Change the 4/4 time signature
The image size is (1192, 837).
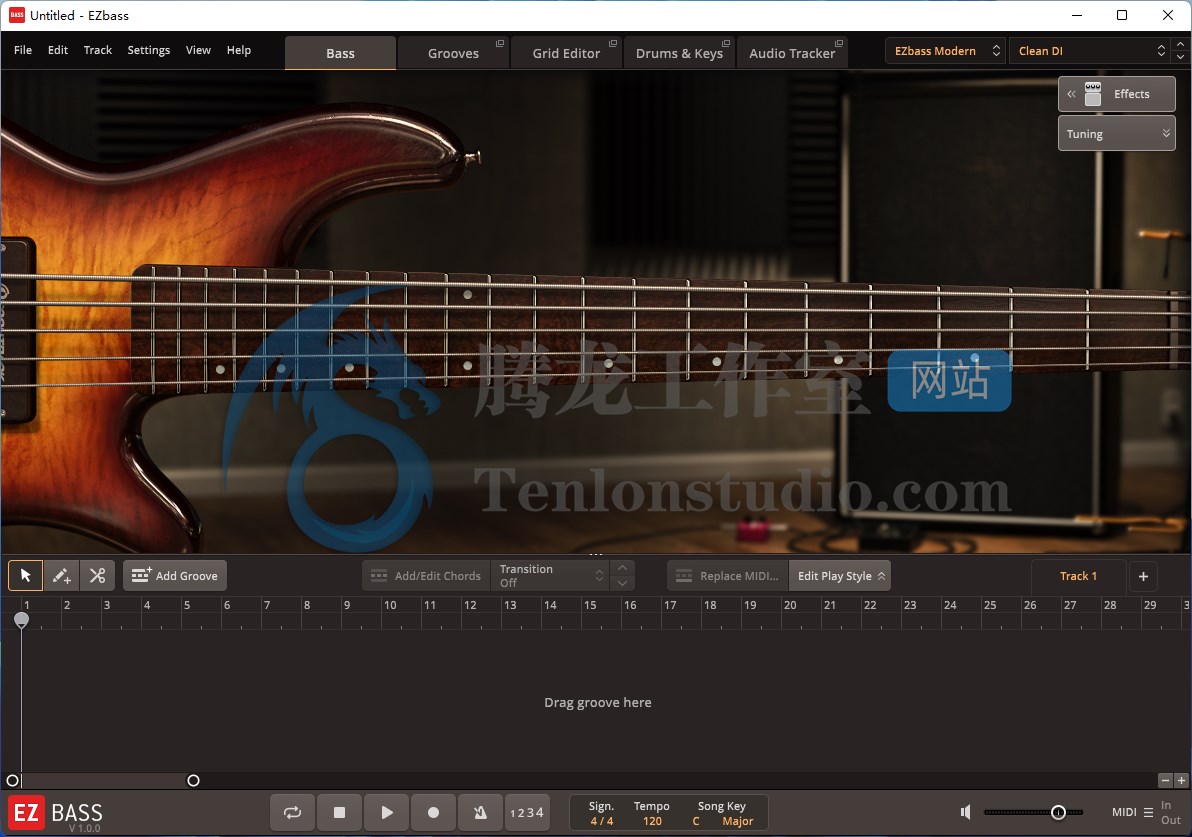601,821
